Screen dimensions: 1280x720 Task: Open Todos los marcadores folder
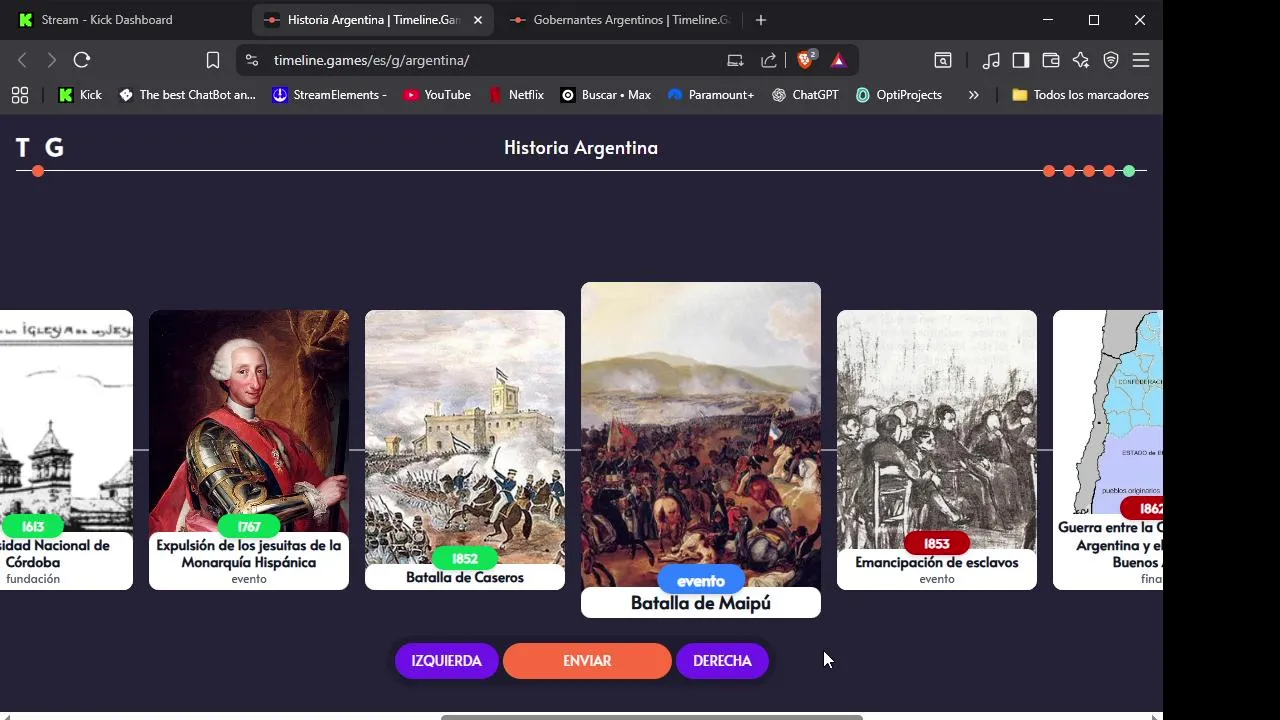pyautogui.click(x=1080, y=95)
